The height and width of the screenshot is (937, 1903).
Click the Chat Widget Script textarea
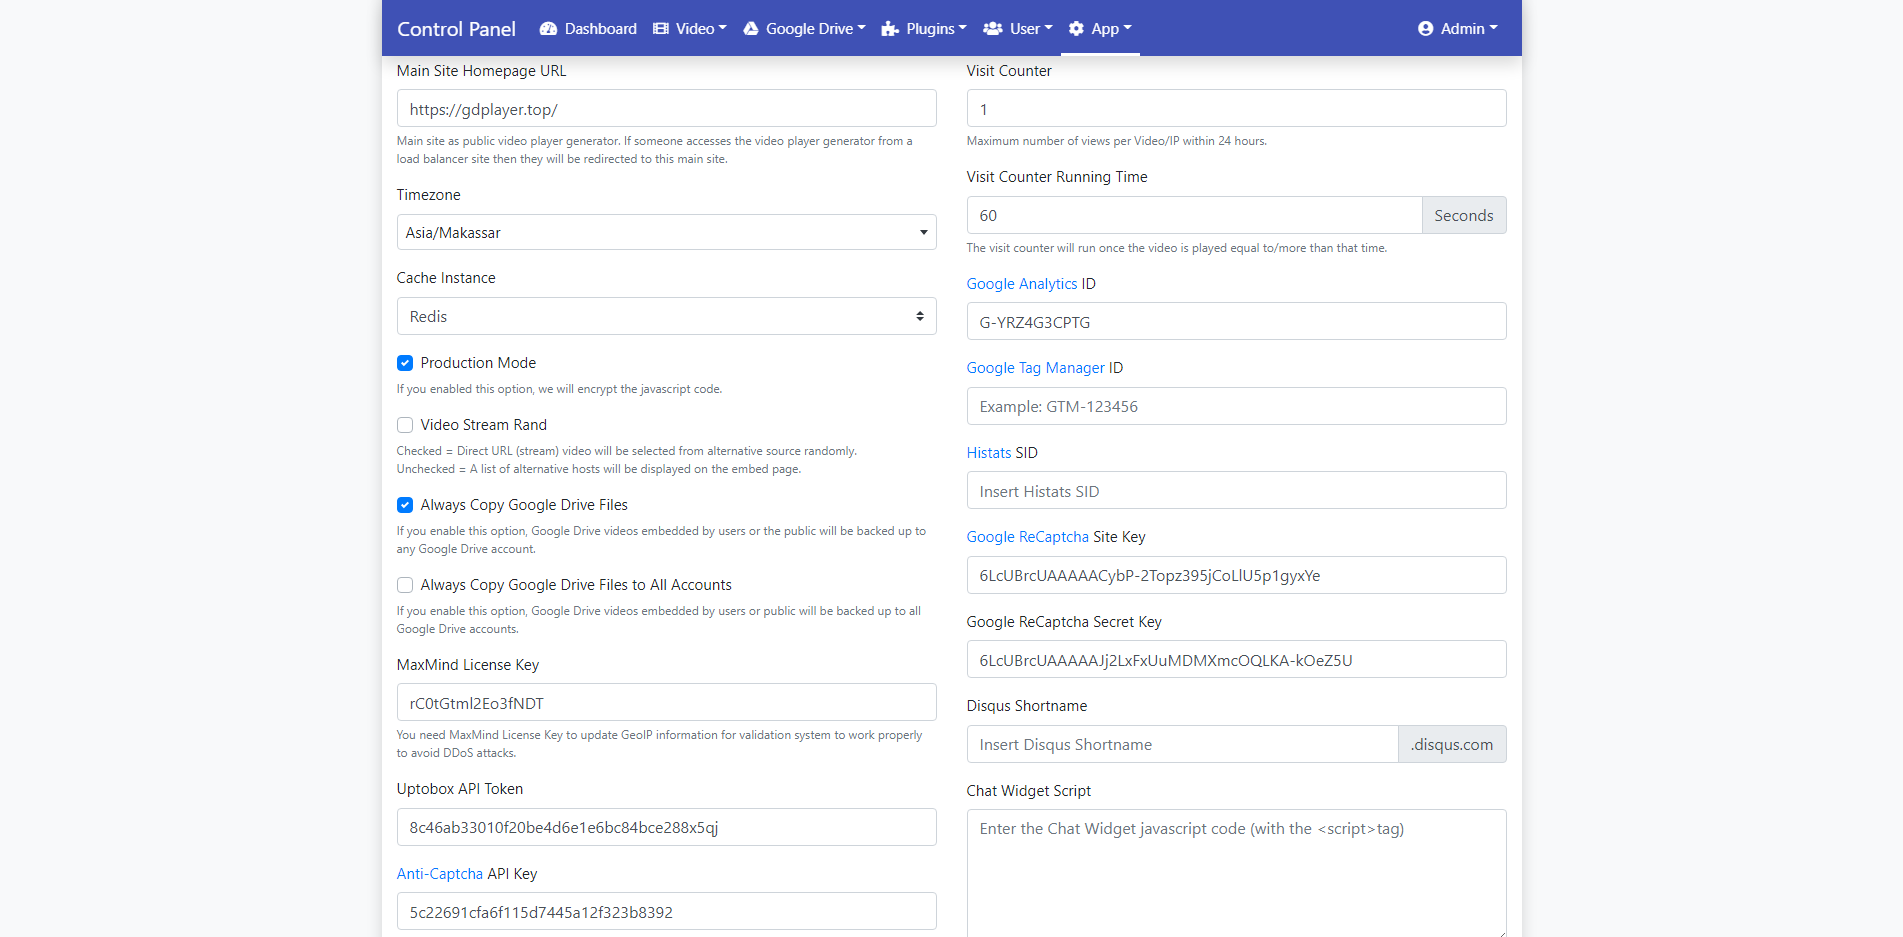(1237, 873)
